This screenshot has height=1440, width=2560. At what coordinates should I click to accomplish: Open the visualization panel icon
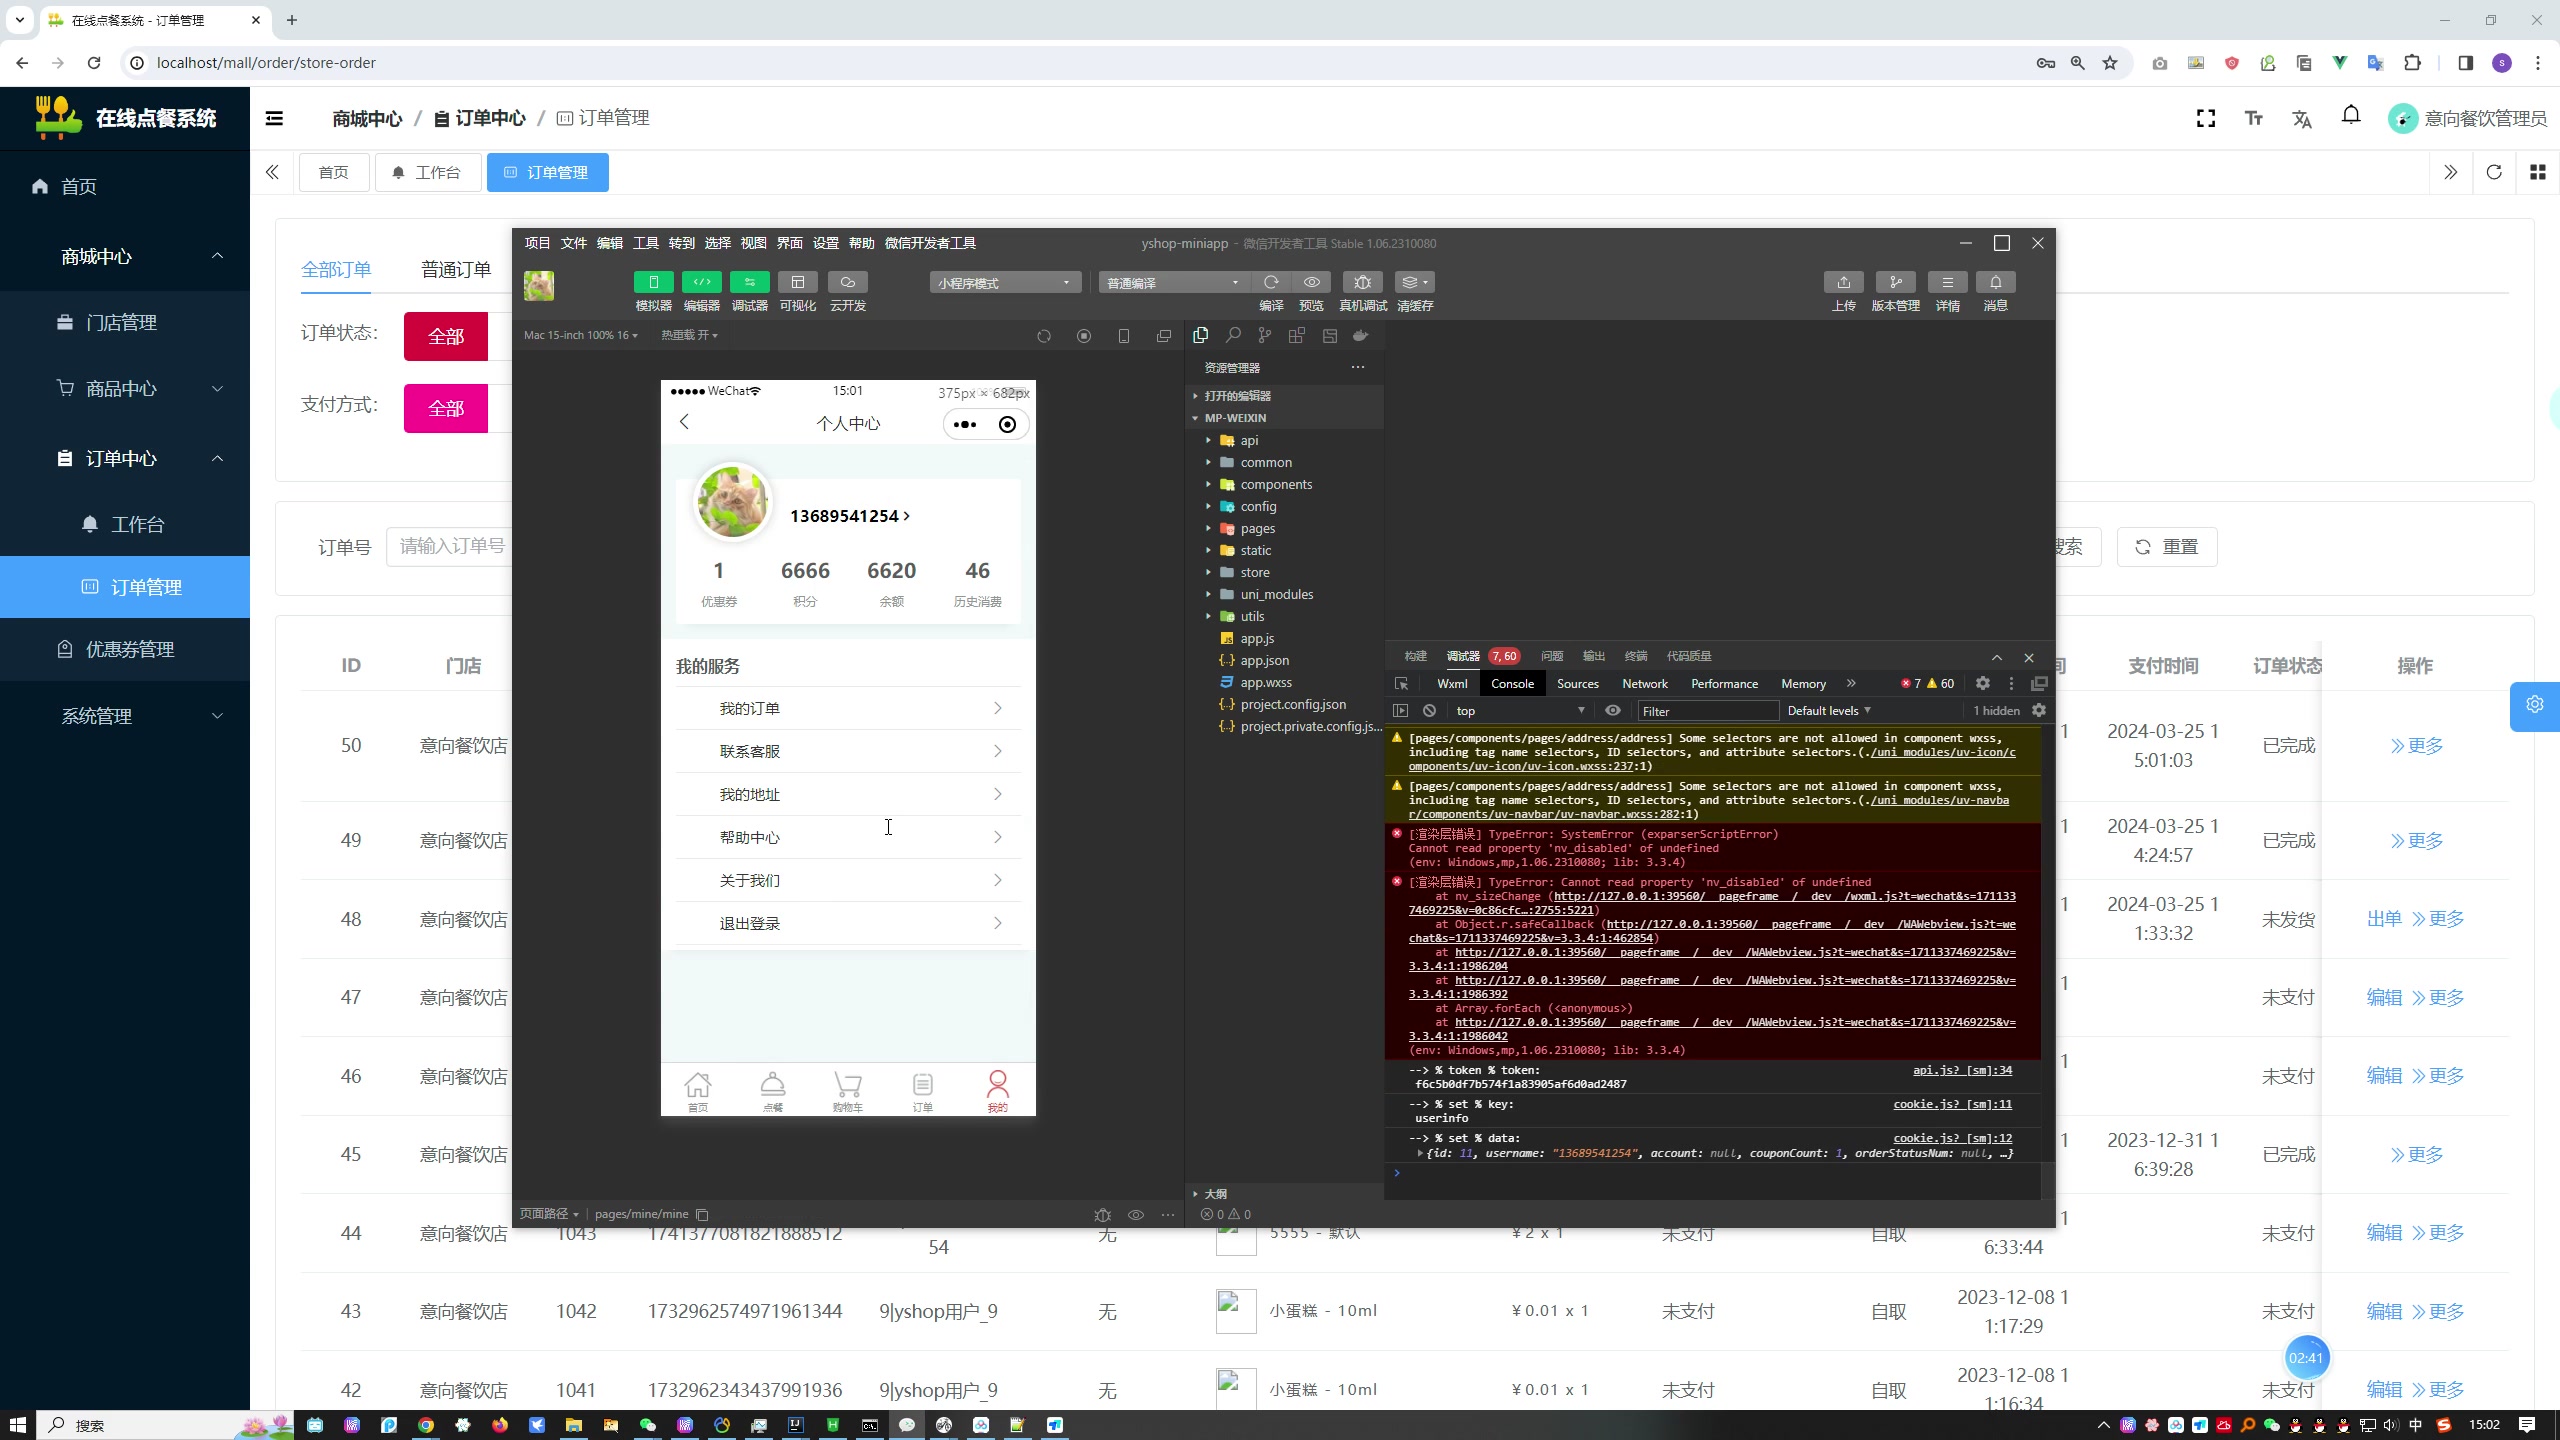797,282
